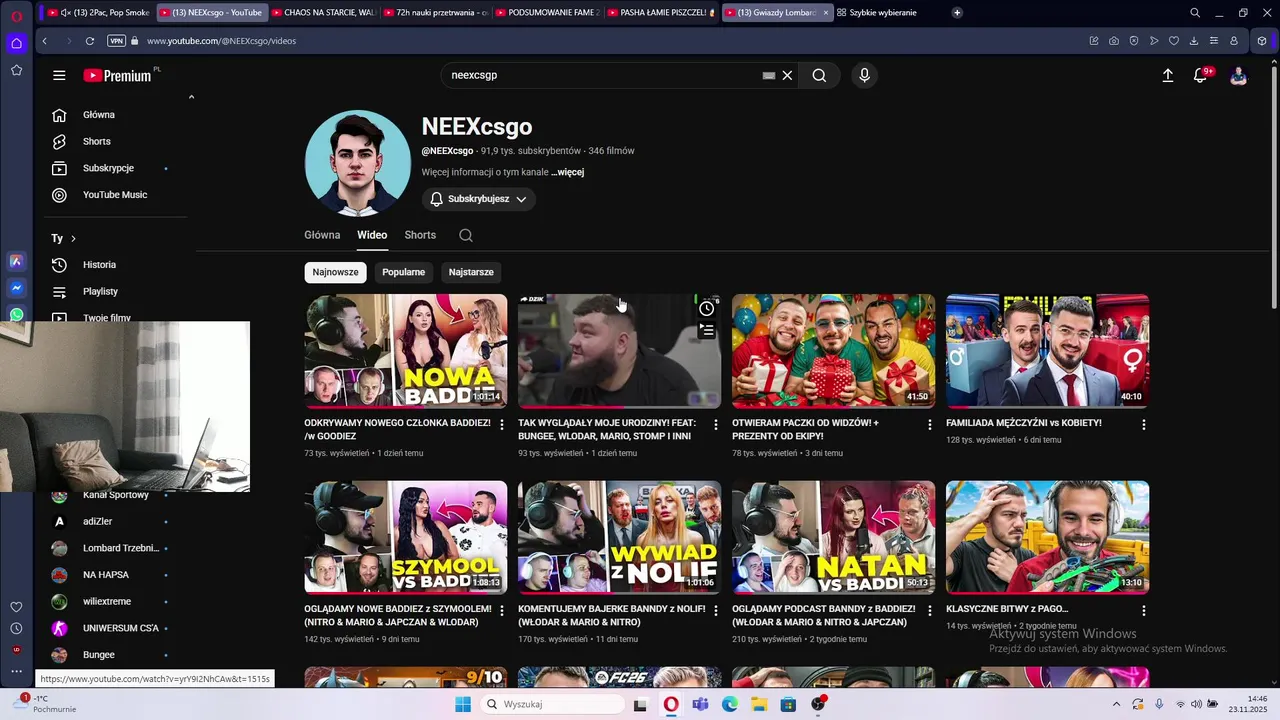Open options for SZYMOOL BADDIEZ video

pyautogui.click(x=502, y=610)
